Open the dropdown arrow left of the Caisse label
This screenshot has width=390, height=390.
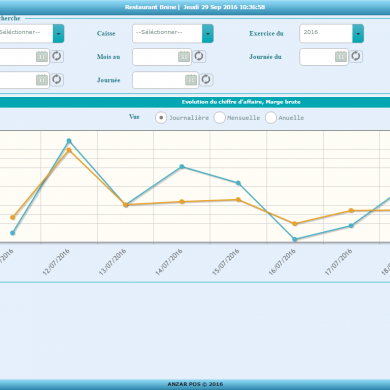pyautogui.click(x=58, y=33)
